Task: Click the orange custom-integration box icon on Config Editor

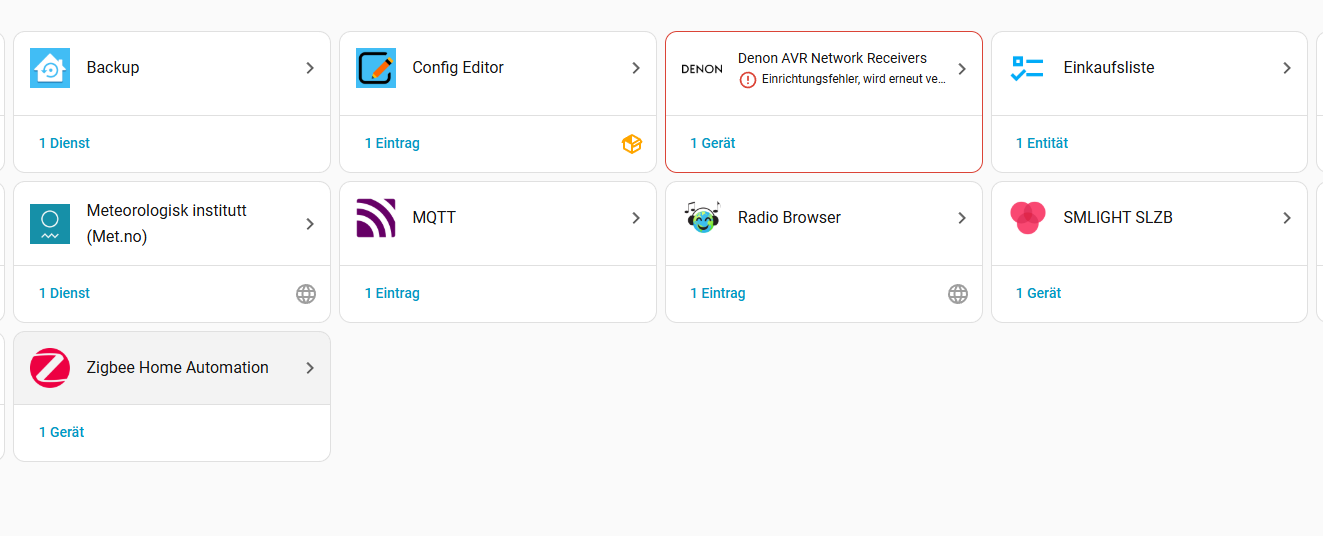Action: point(631,144)
